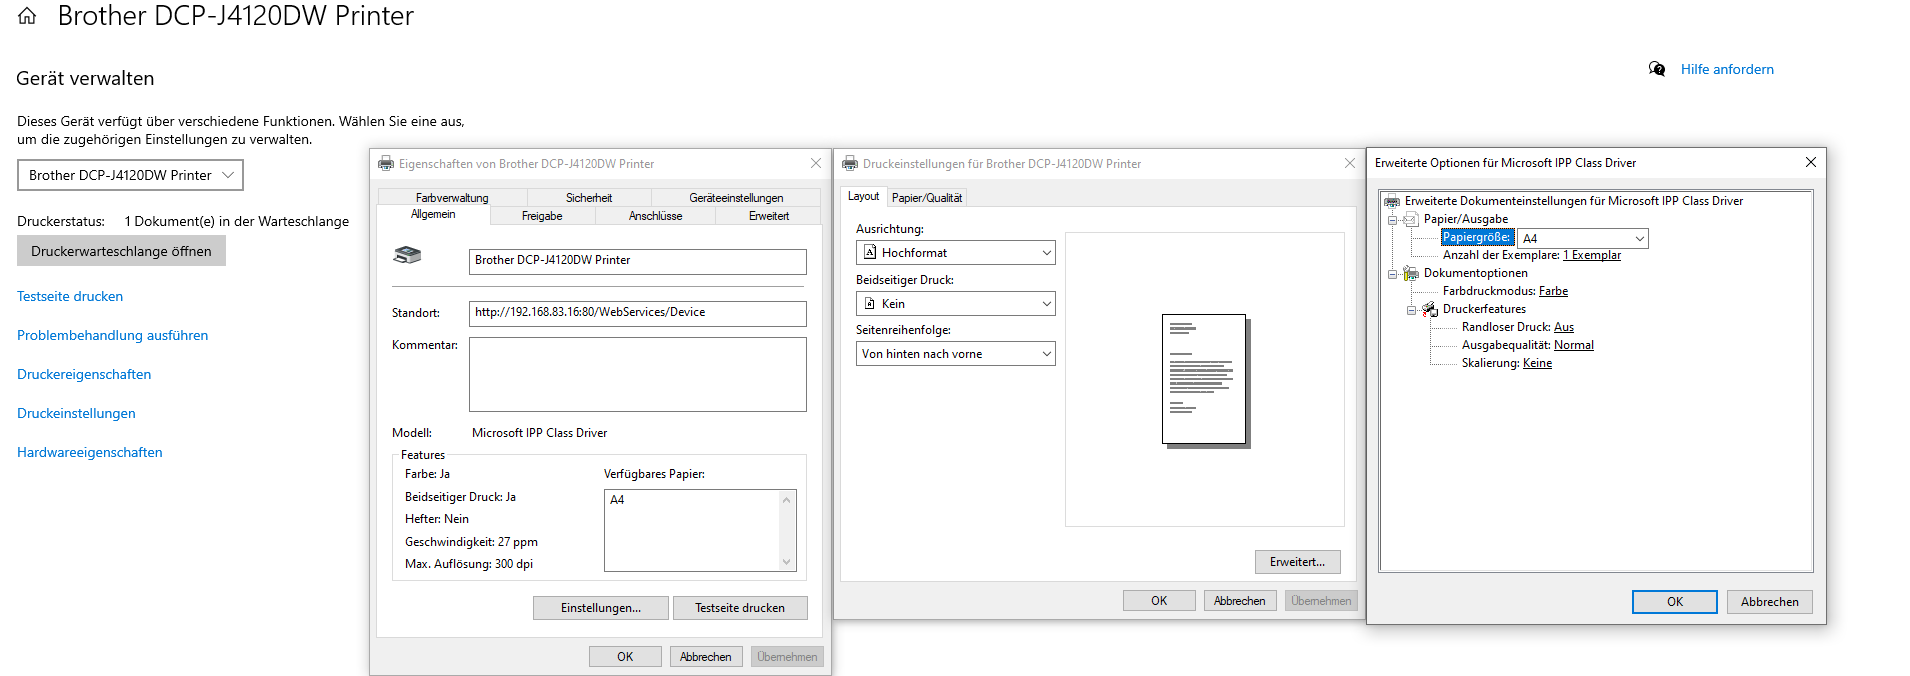
Task: Click the Kommentar text area
Action: pos(637,374)
